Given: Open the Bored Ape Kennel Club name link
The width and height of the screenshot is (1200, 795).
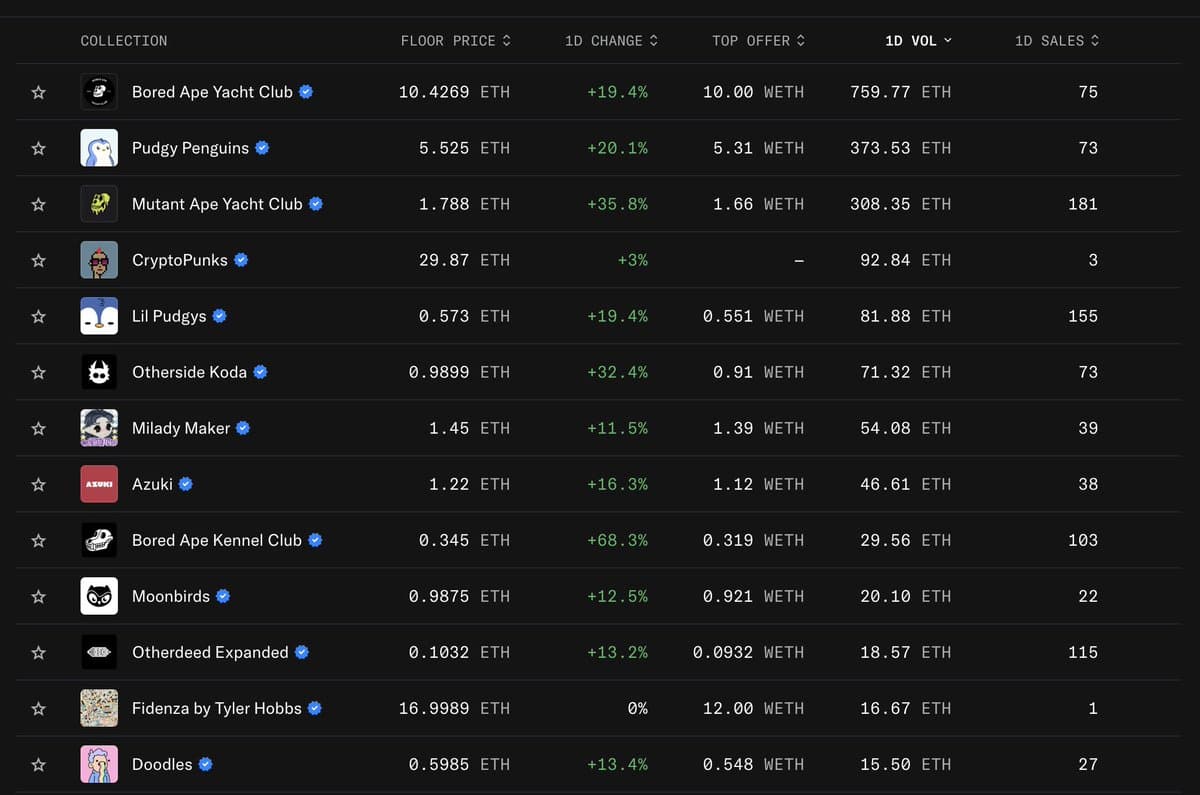Looking at the screenshot, I should click(217, 540).
